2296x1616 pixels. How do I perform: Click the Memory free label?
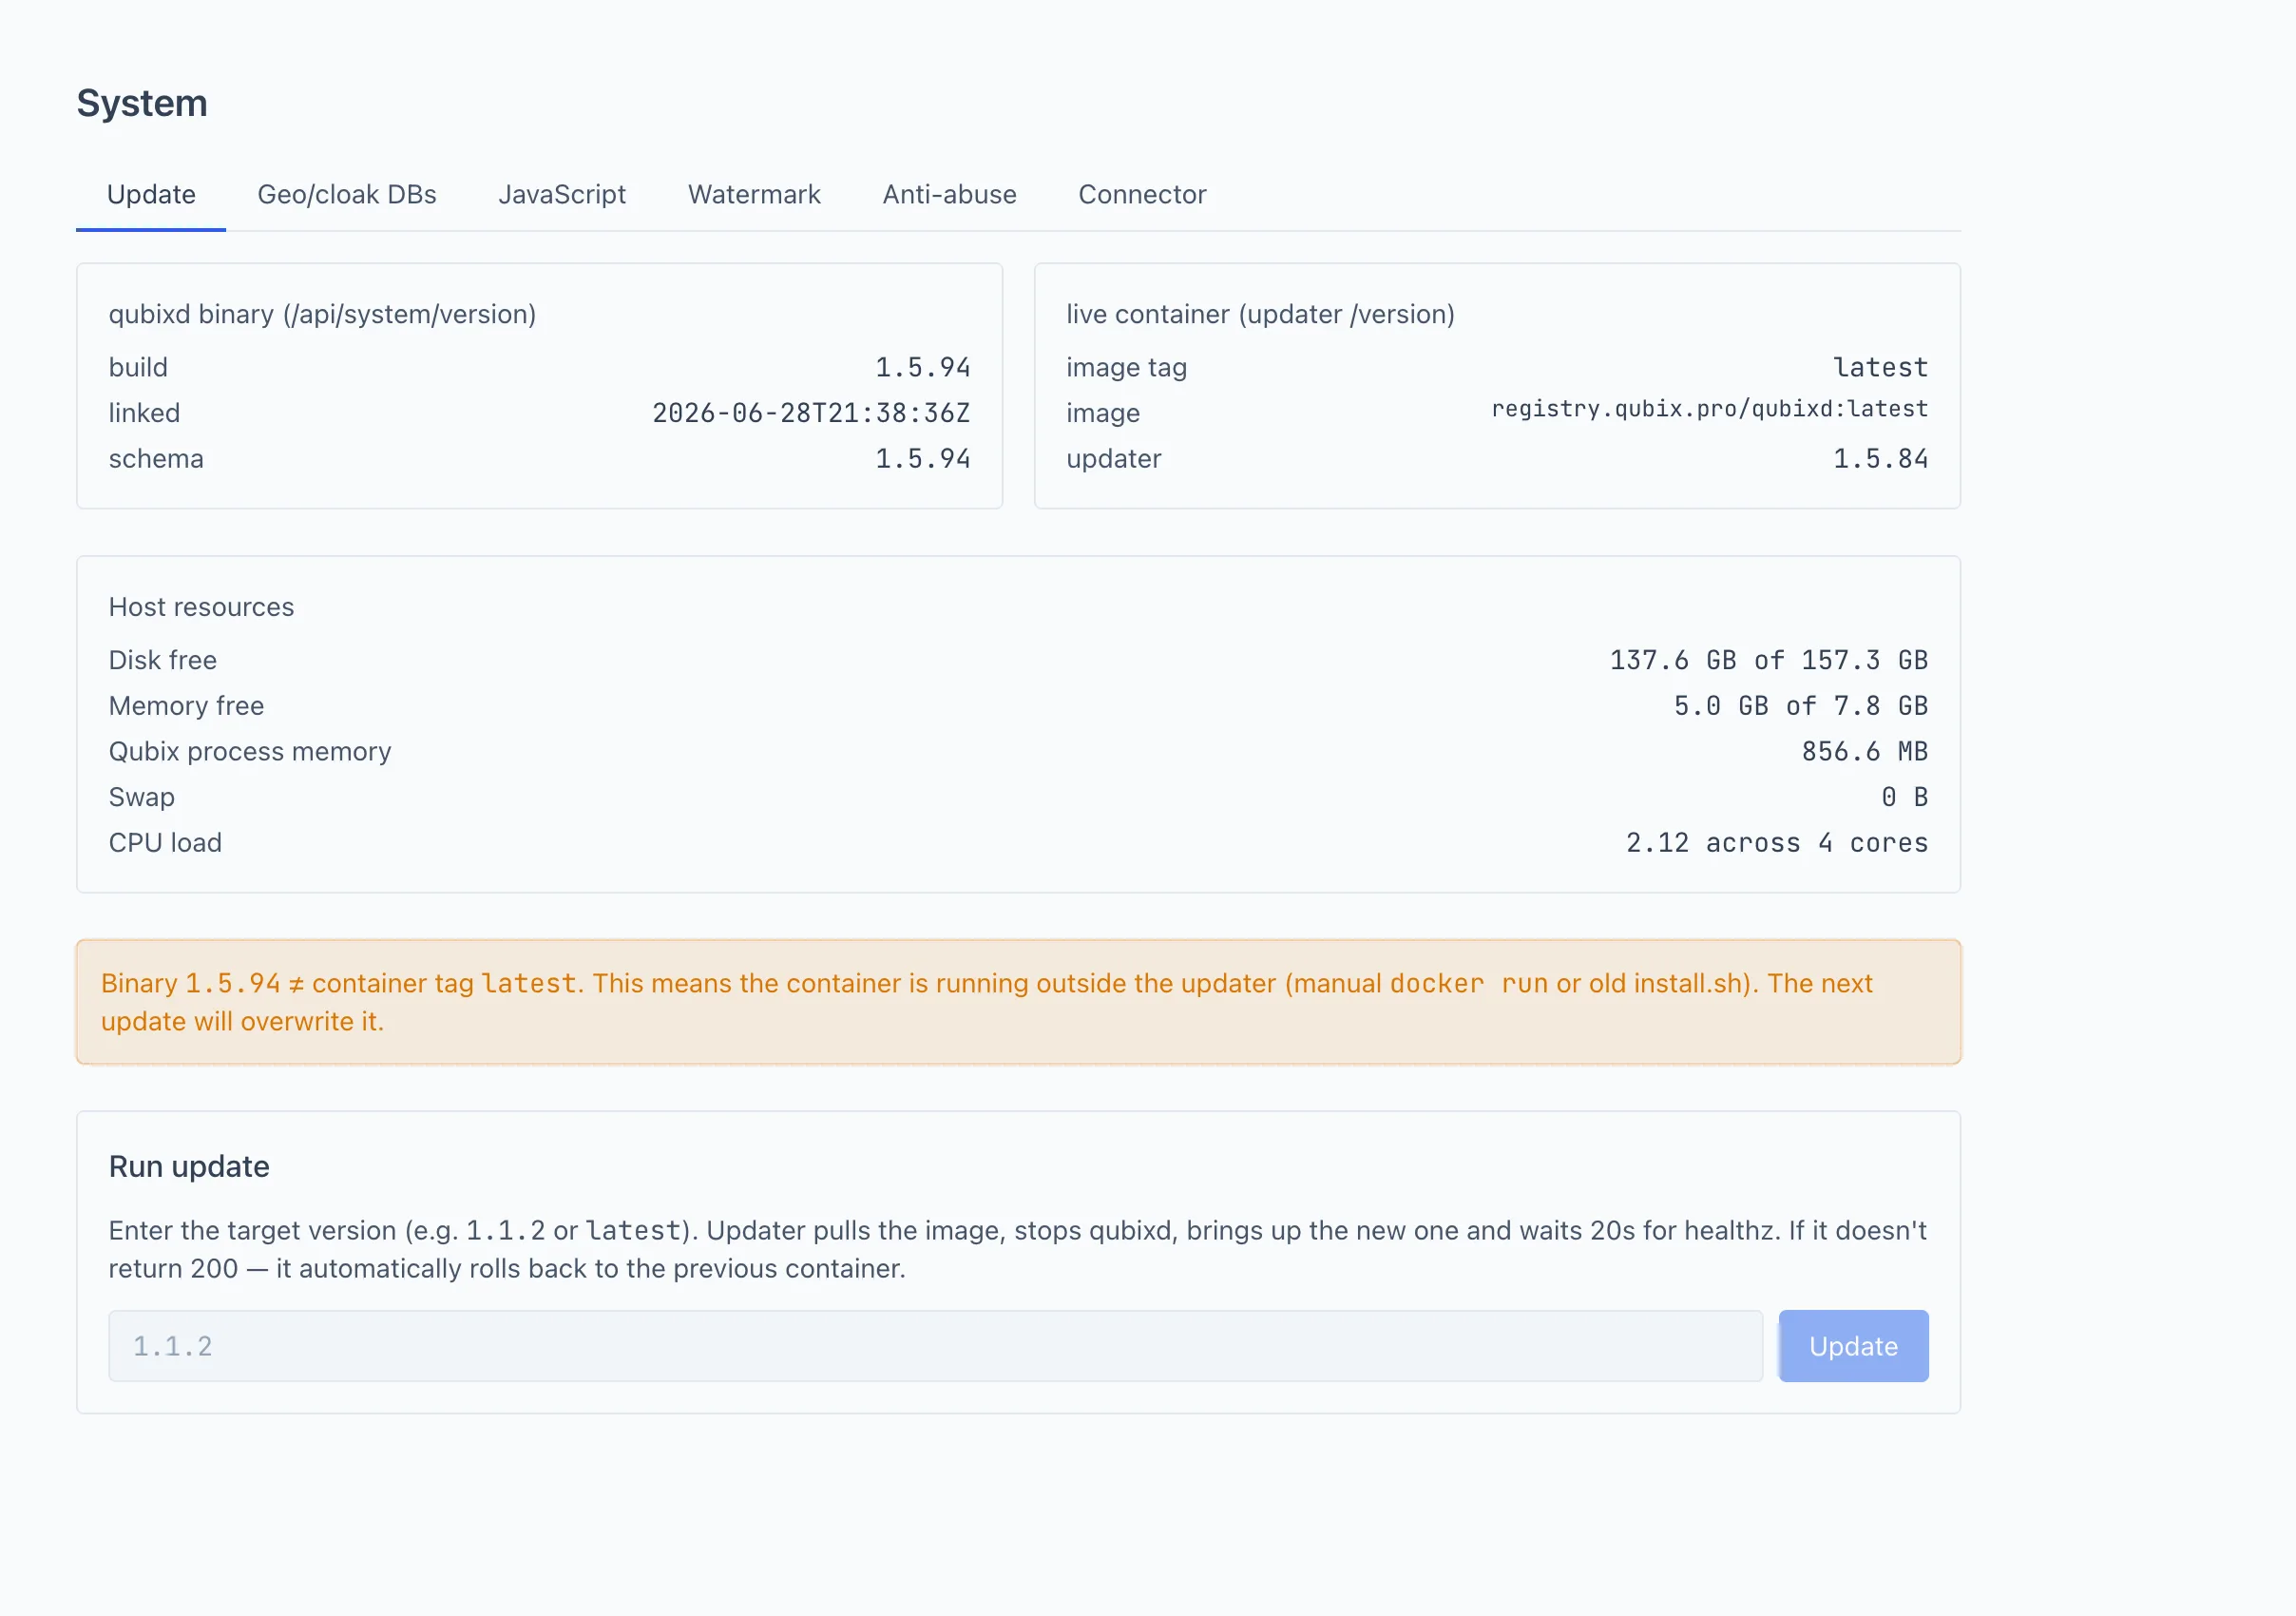(186, 706)
